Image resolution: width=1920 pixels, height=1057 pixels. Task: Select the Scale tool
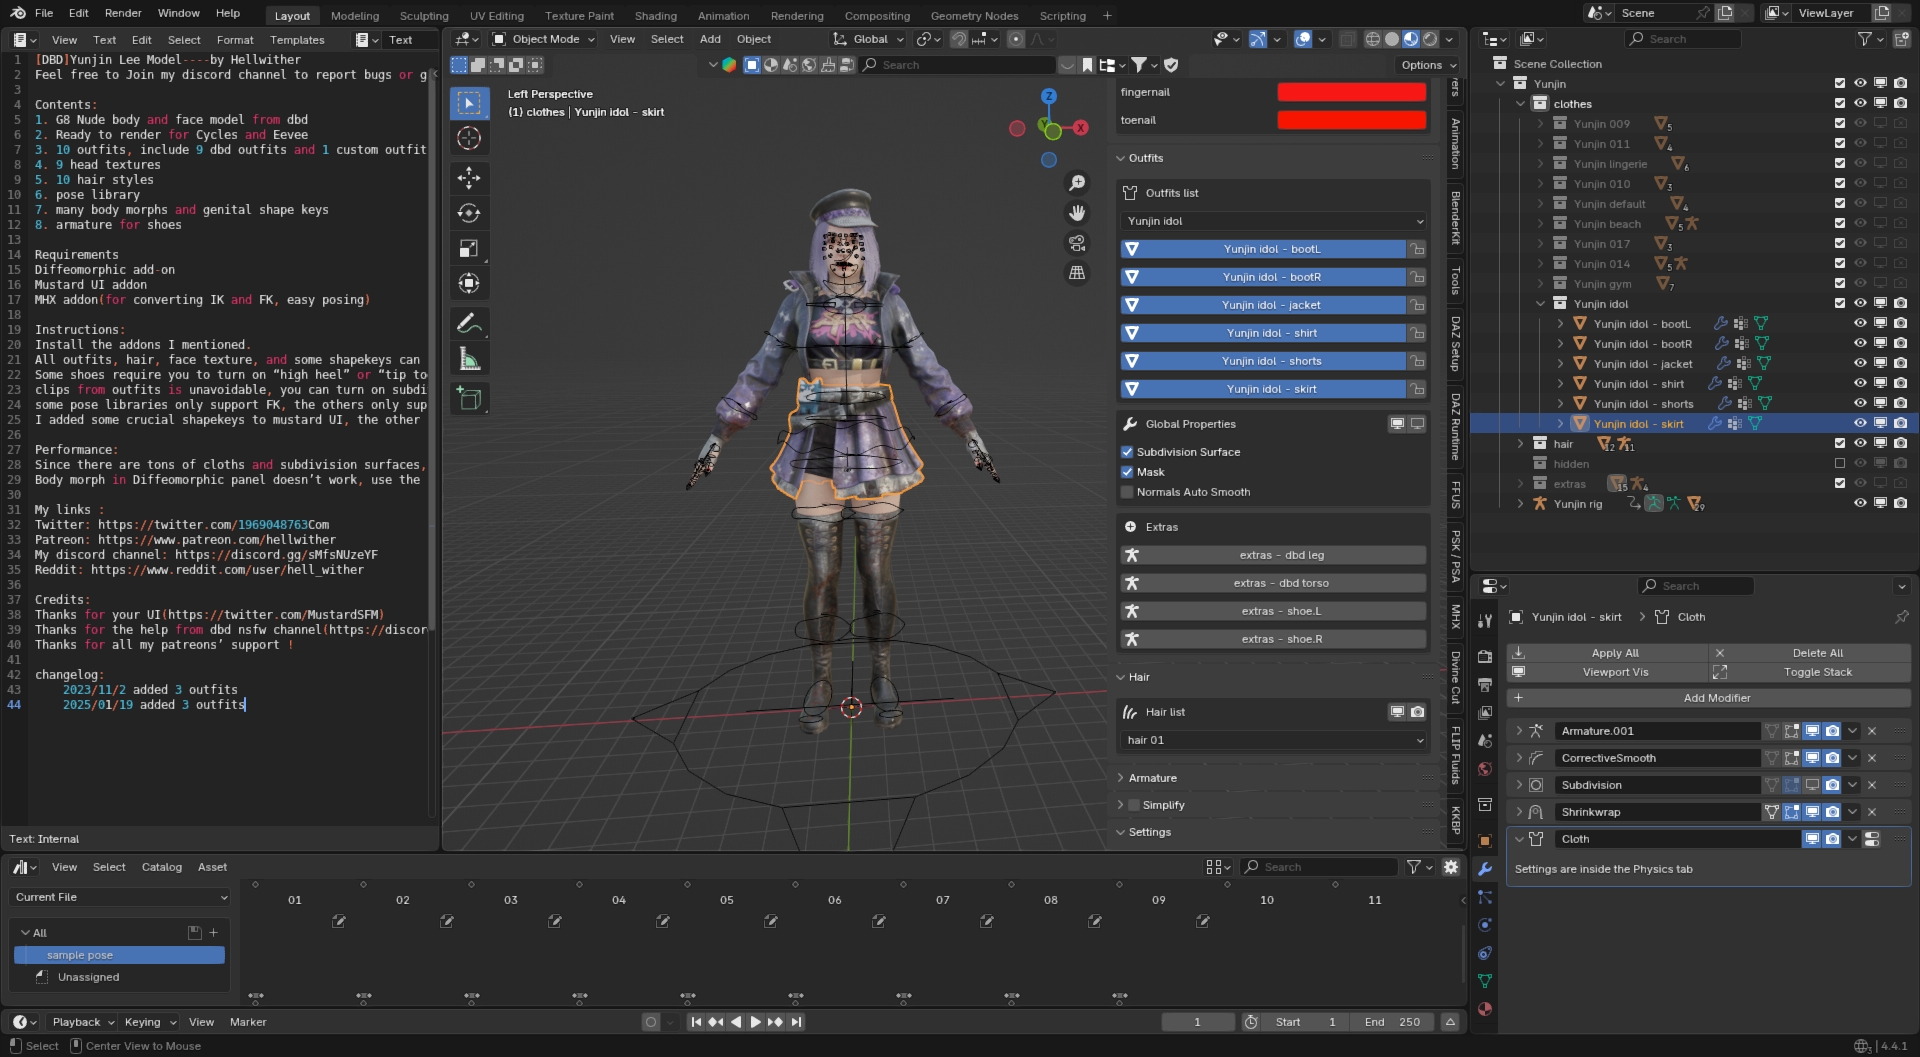(x=469, y=248)
